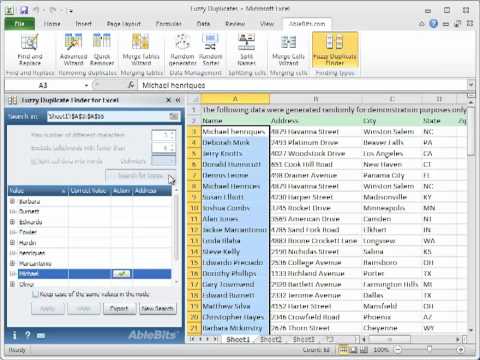Expand the Barbara node in results tree
Image resolution: width=480 pixels, height=360 pixels.
pos(12,201)
